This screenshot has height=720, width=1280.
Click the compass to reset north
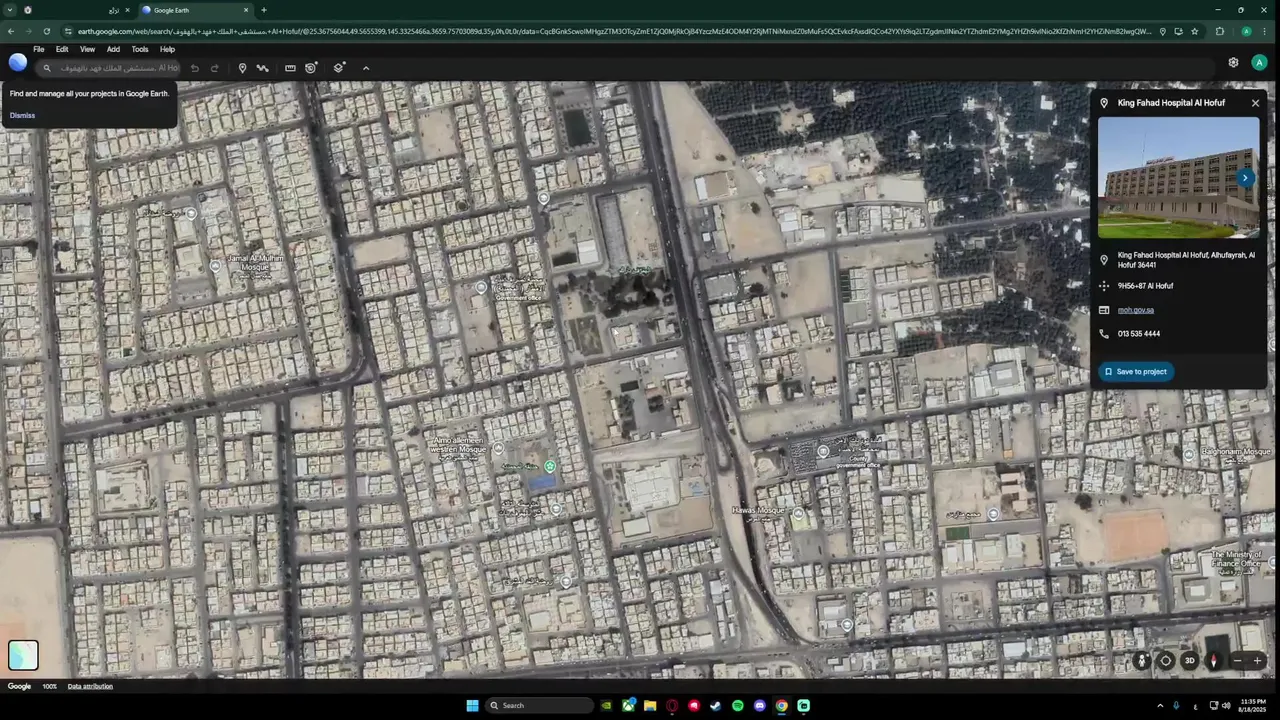[x=1214, y=660]
